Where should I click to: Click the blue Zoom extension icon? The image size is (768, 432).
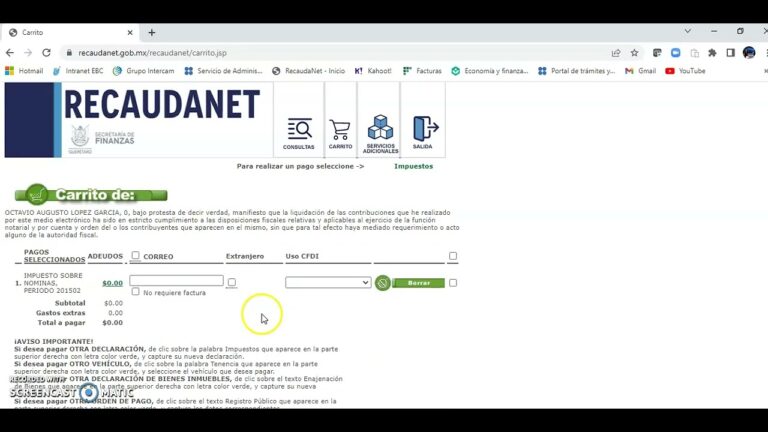coord(675,53)
